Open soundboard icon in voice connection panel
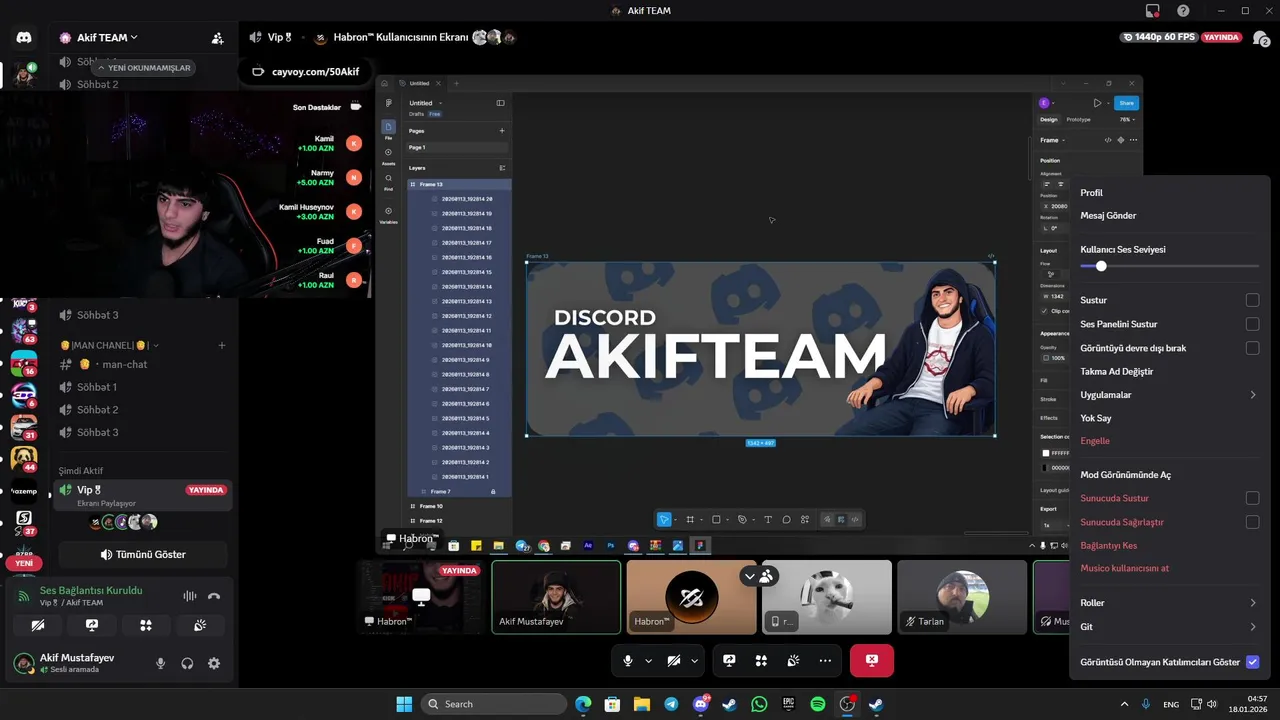1280x720 pixels. 200,625
